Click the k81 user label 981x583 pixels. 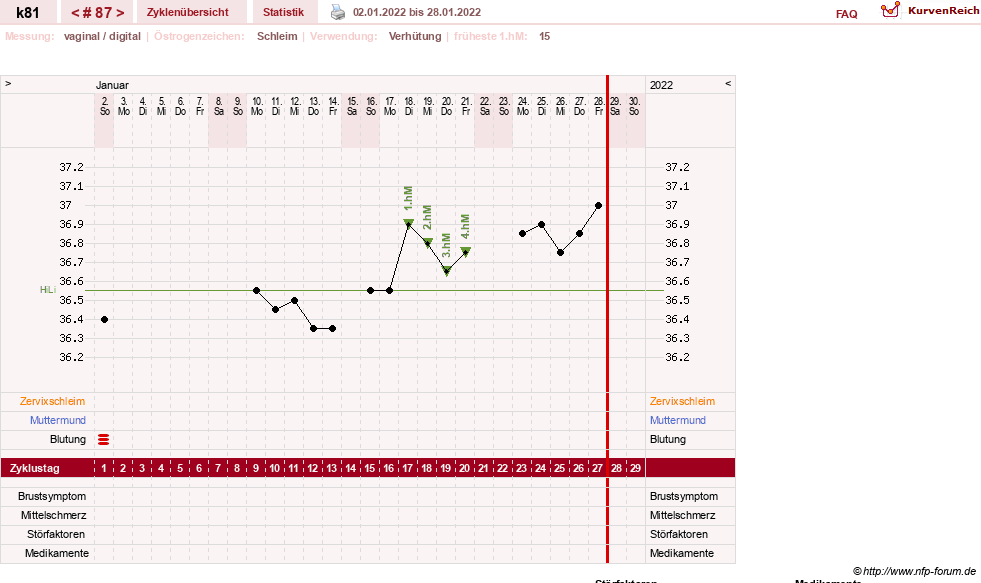pos(28,13)
